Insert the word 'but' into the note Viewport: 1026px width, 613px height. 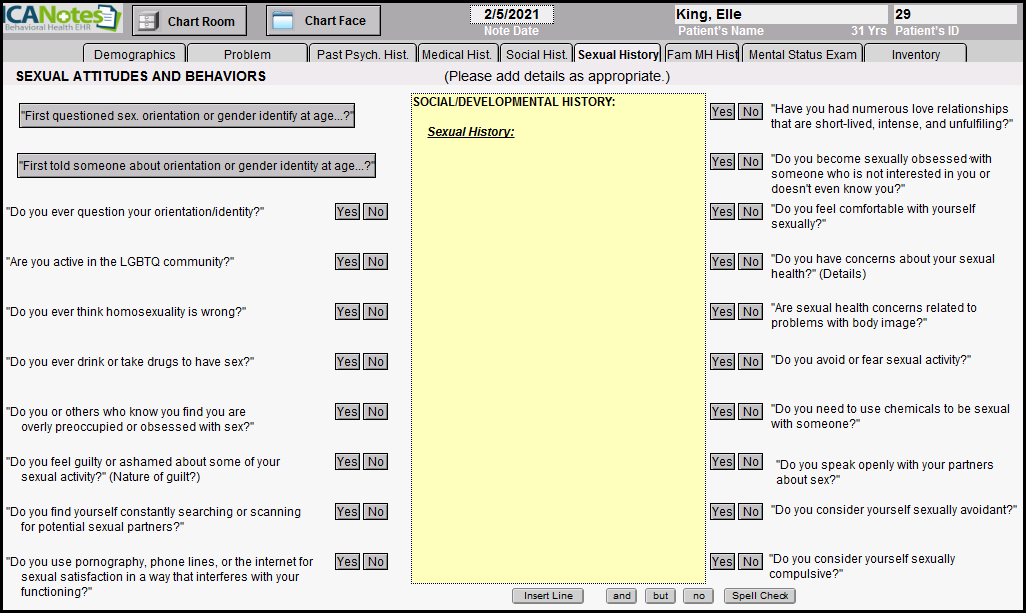click(x=660, y=596)
